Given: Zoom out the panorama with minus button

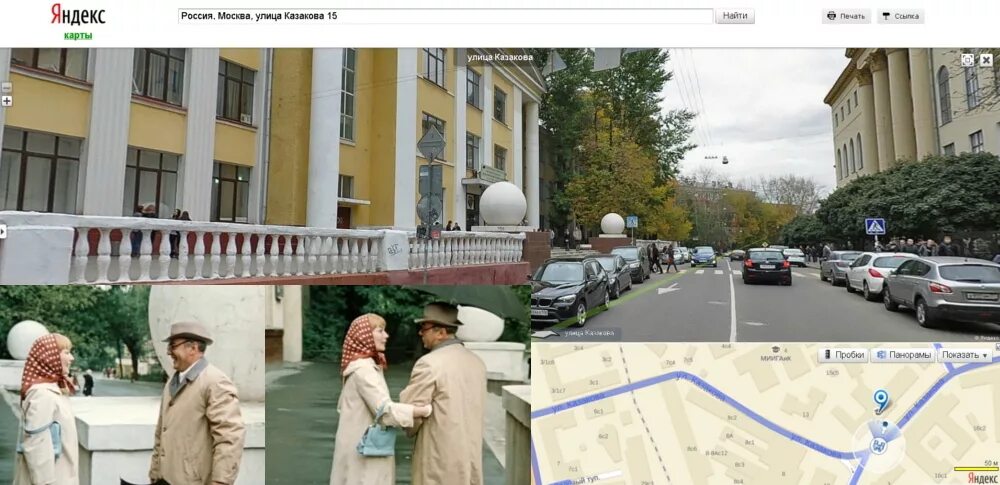Looking at the screenshot, I should click(7, 87).
